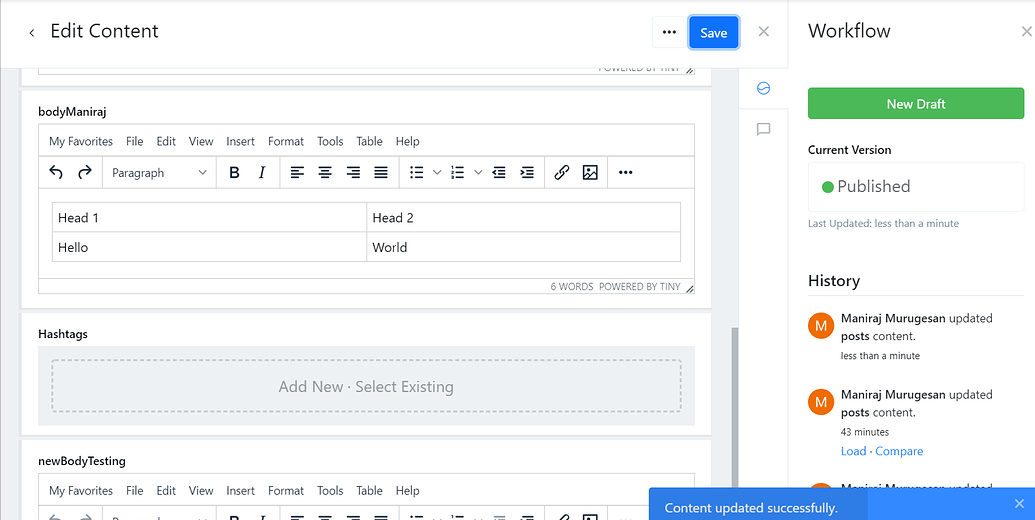The image size is (1035, 520).
Task: Click the Powered by Tiny link in bodyManiraj
Action: click(639, 286)
